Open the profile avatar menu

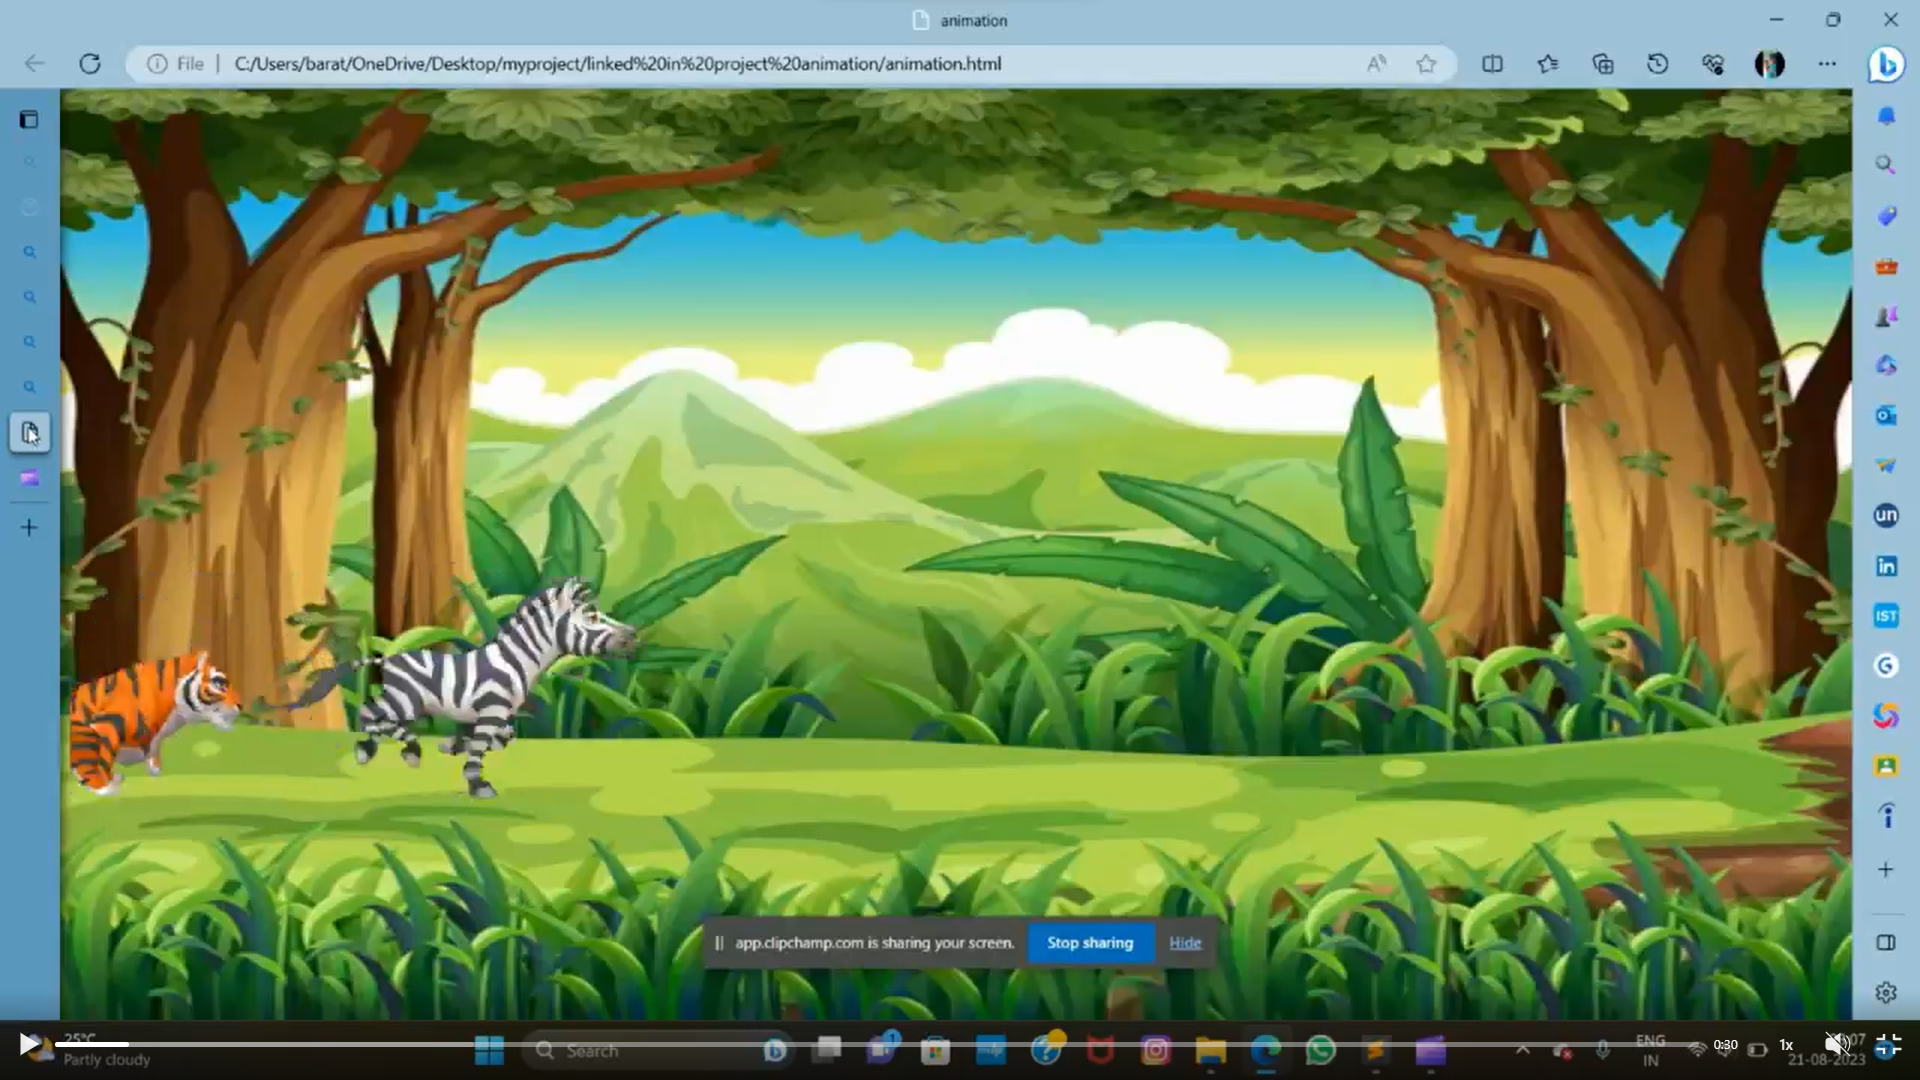pyautogui.click(x=1770, y=64)
